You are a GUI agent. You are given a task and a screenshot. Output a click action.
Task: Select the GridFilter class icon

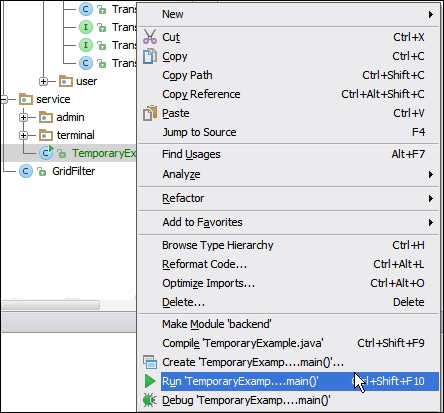tap(26, 171)
